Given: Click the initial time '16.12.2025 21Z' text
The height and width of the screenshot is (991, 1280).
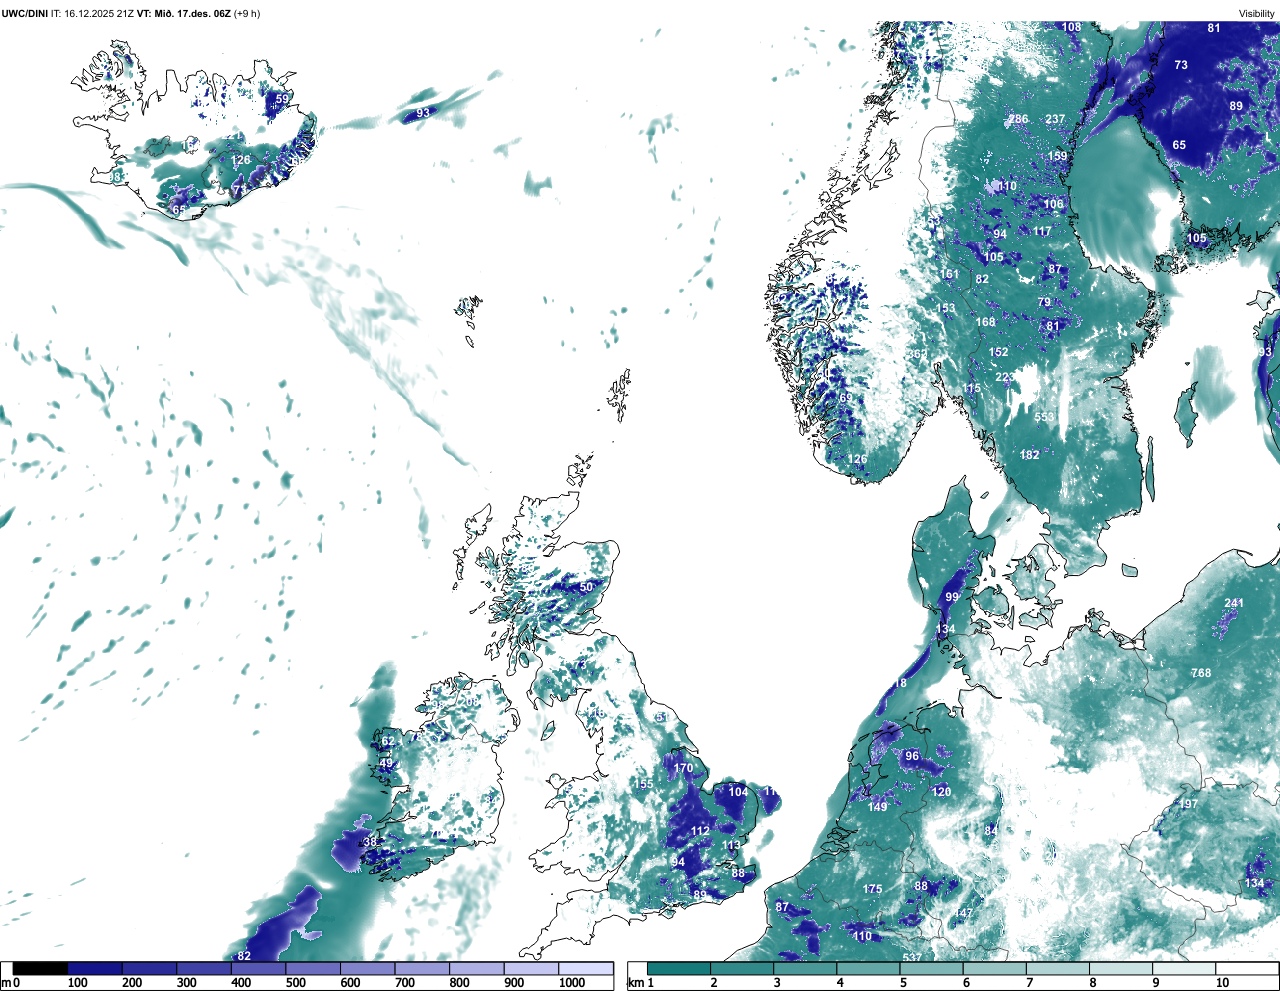Looking at the screenshot, I should (x=99, y=13).
